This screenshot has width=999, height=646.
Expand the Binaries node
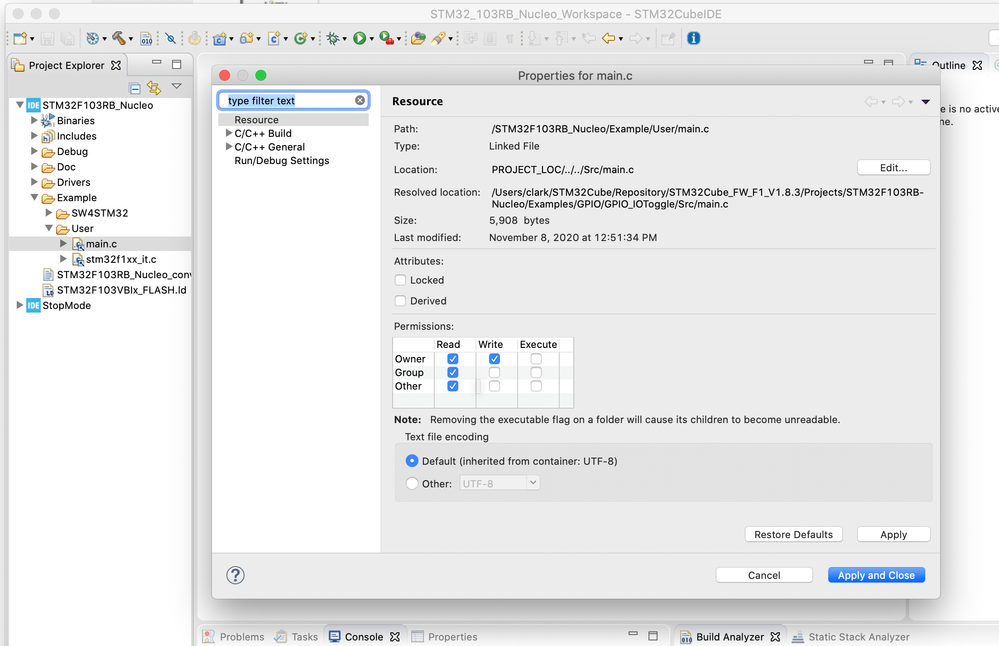tap(34, 120)
